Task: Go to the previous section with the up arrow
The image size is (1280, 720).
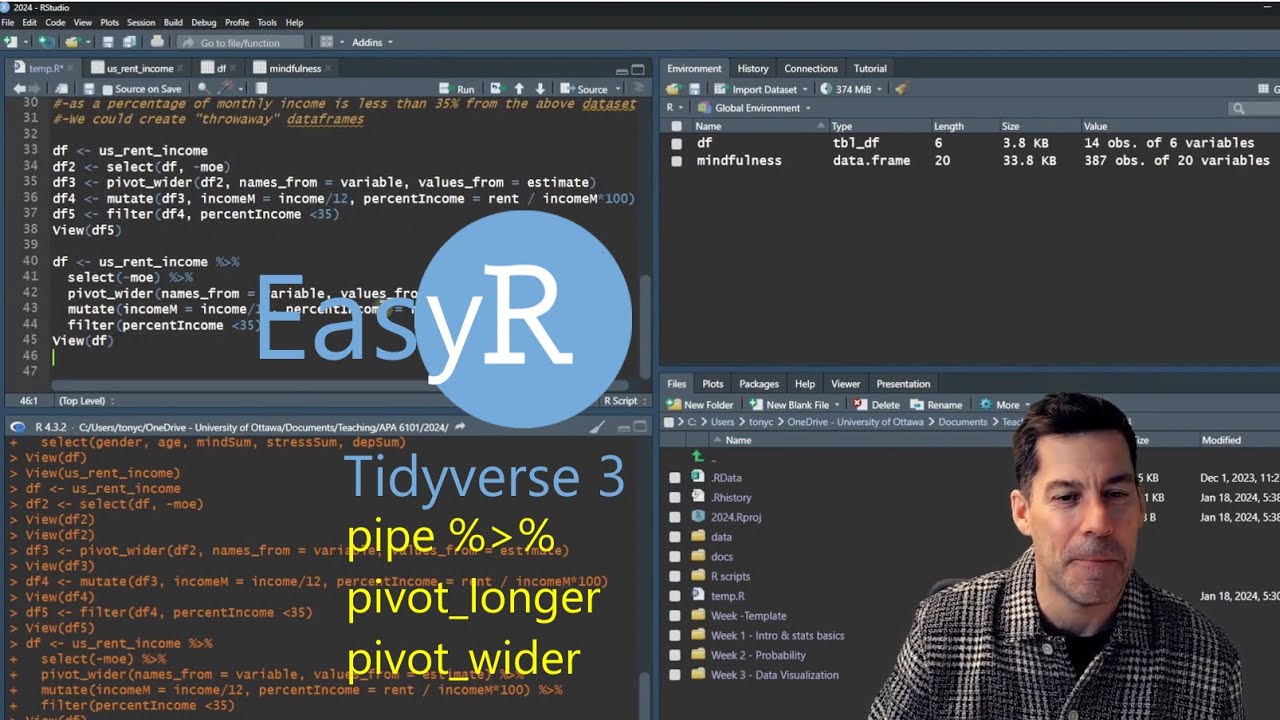Action: click(x=519, y=89)
